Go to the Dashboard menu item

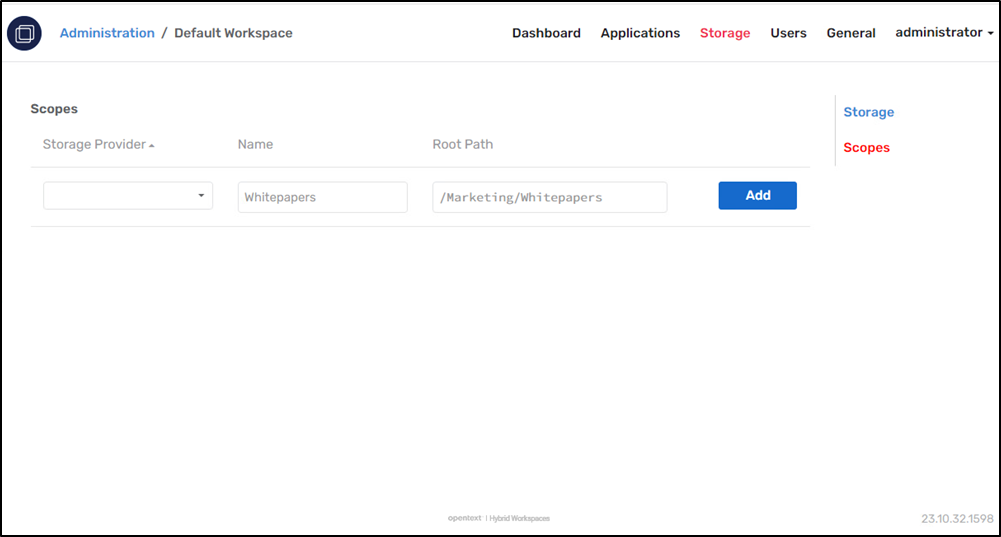tap(546, 33)
